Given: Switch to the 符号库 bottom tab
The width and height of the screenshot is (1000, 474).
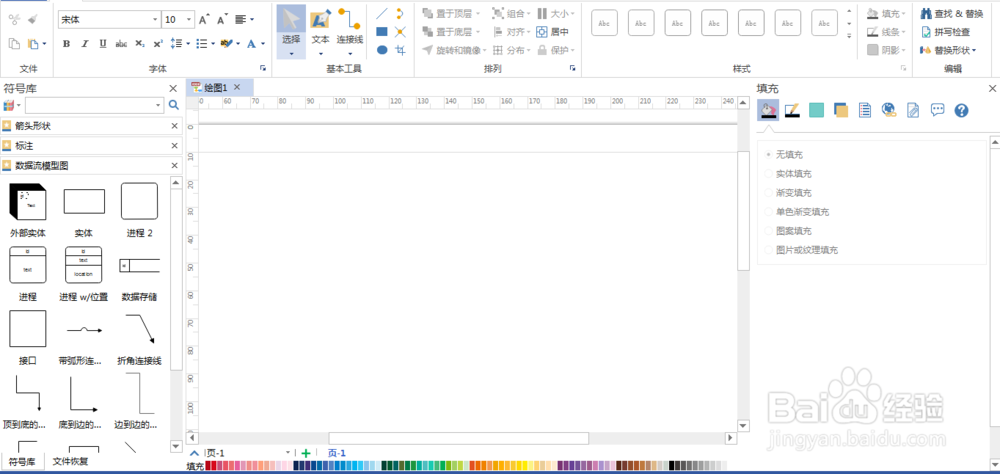Looking at the screenshot, I should (x=22, y=461).
